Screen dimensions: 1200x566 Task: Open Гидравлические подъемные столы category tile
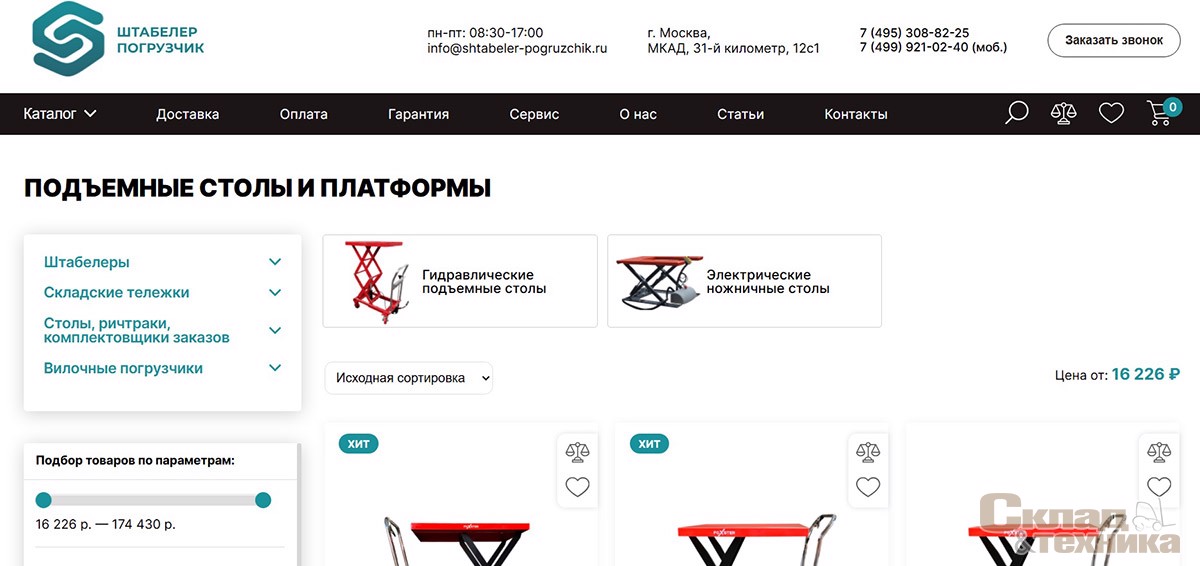(x=460, y=281)
